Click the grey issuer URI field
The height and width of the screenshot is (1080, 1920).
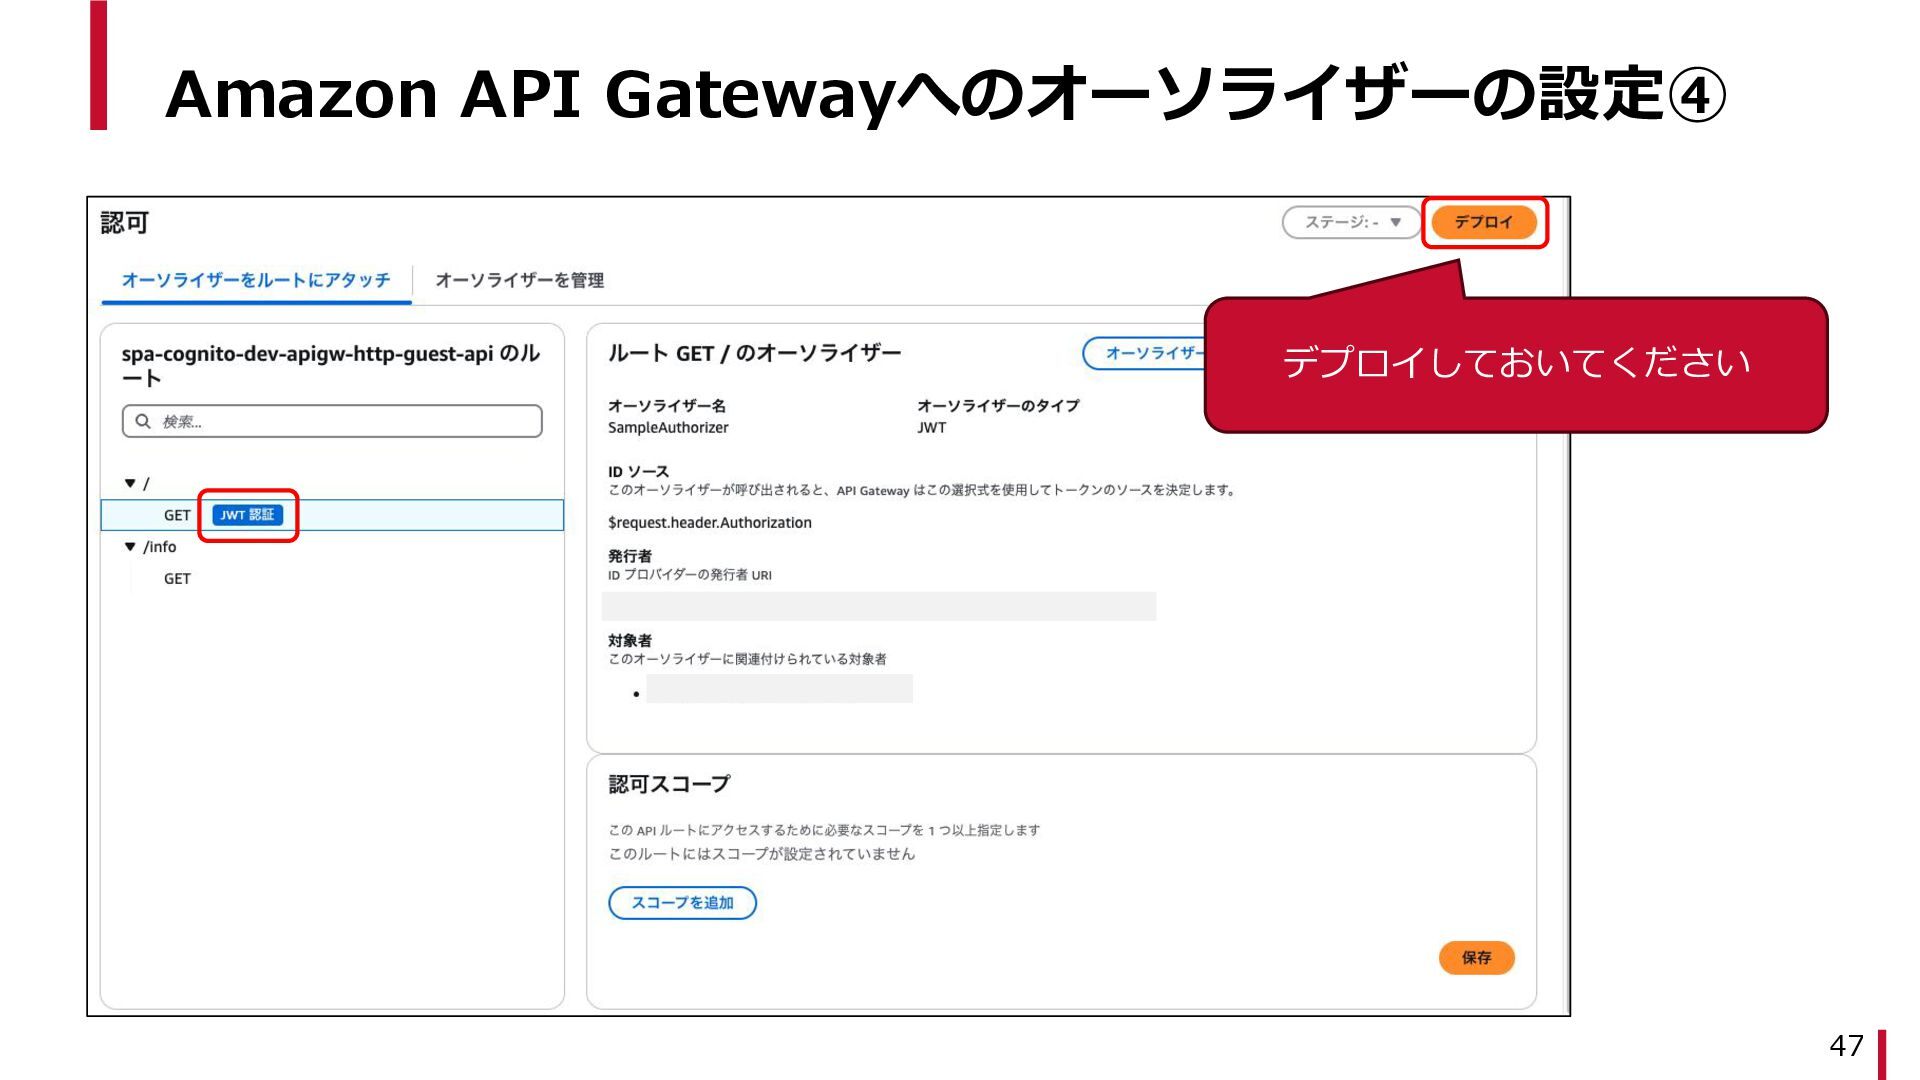click(878, 606)
